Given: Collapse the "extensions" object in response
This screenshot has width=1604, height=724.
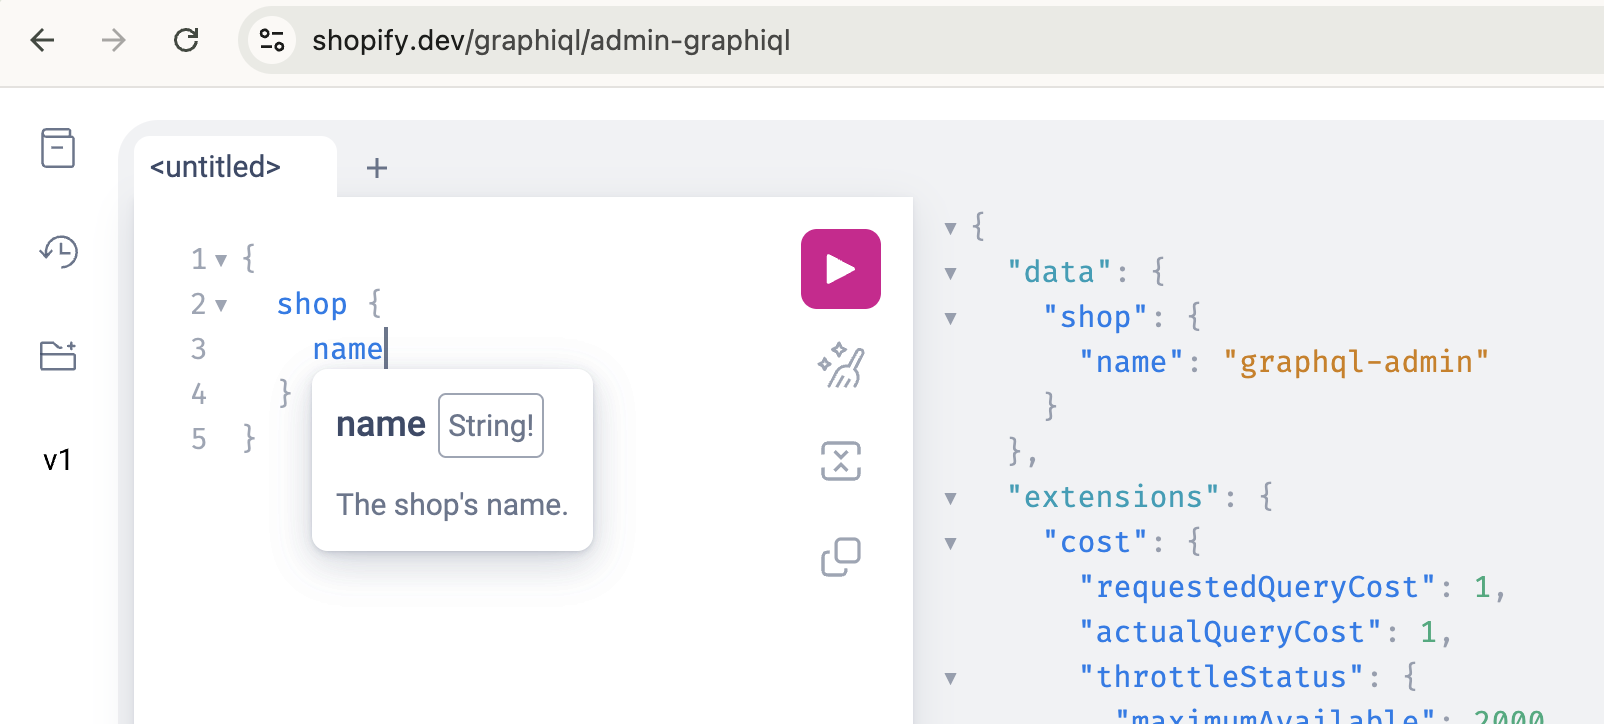Looking at the screenshot, I should point(951,498).
